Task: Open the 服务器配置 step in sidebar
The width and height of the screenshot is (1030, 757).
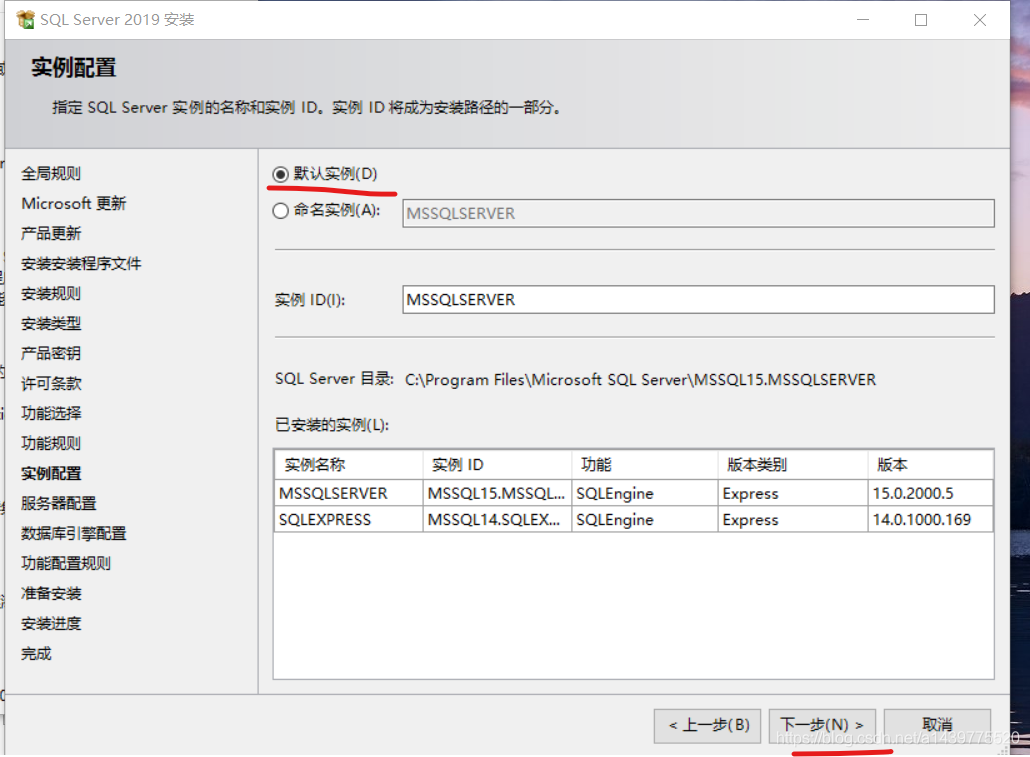Action: point(59,503)
